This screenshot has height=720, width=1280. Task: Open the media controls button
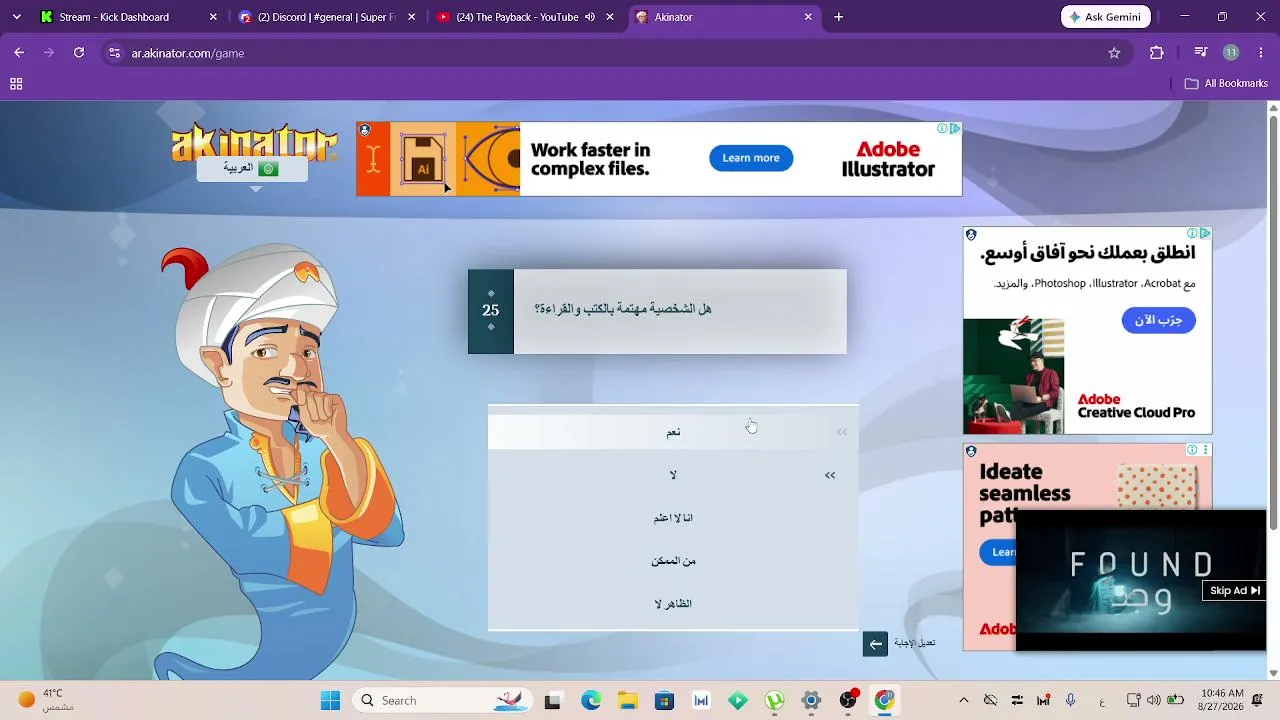1201,53
